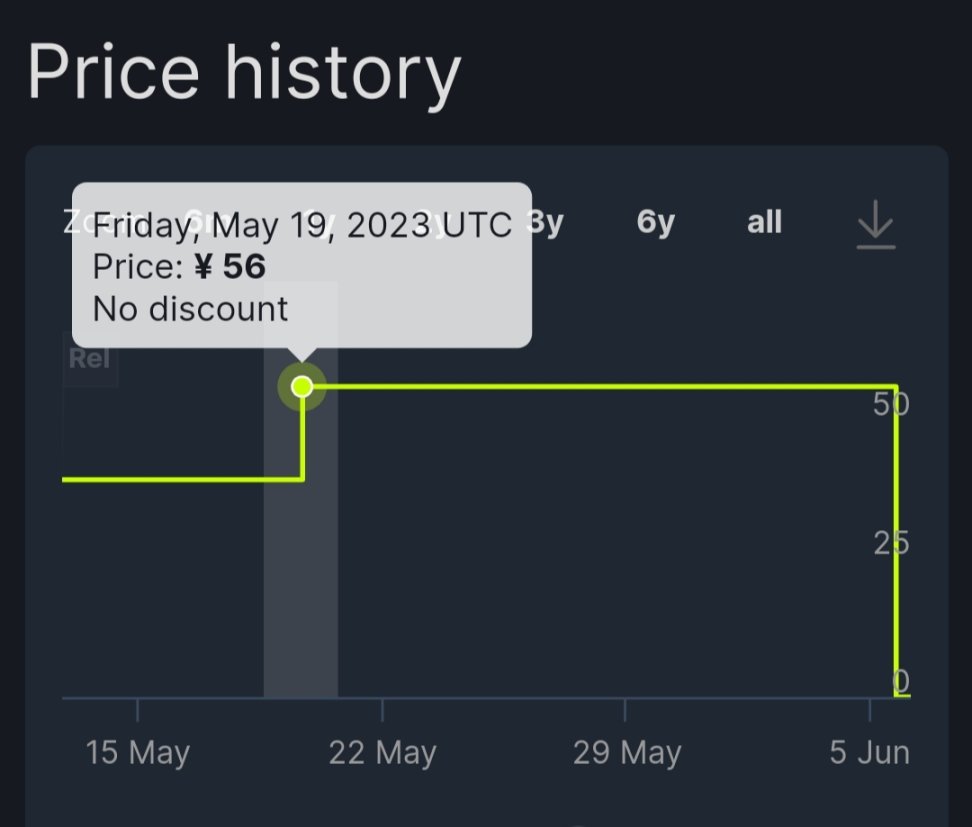The image size is (972, 827).
Task: Click the No discount tooltip text
Action: [190, 308]
